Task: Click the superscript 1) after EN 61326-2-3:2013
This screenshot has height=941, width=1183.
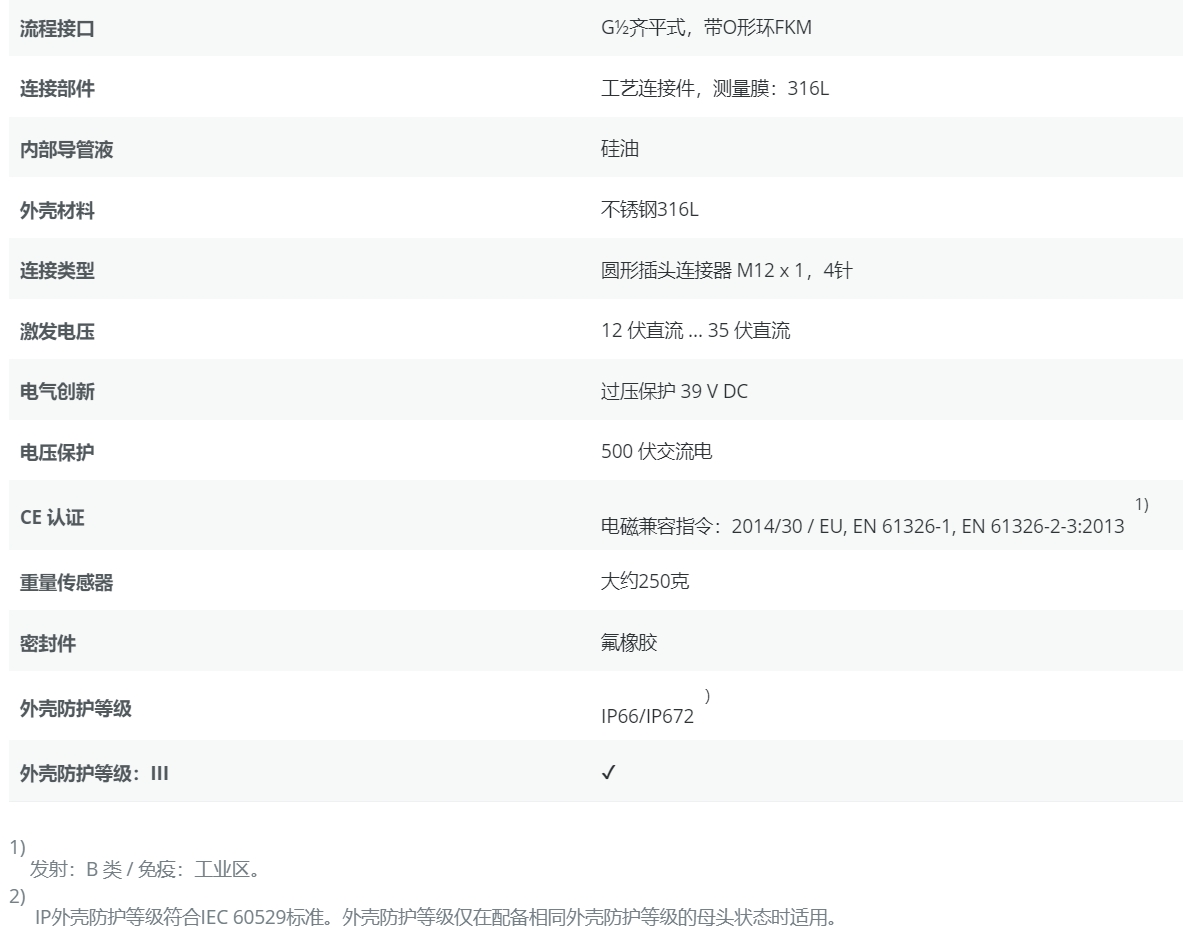Action: coord(1141,505)
